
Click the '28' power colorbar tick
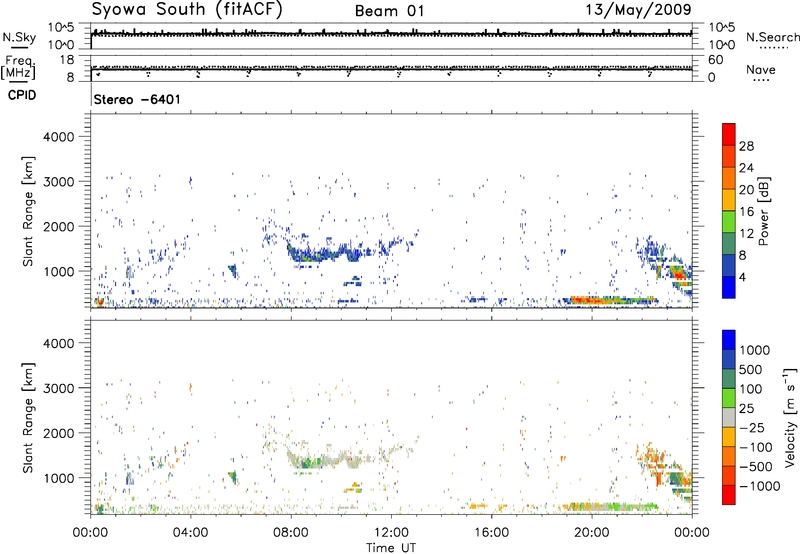746,146
